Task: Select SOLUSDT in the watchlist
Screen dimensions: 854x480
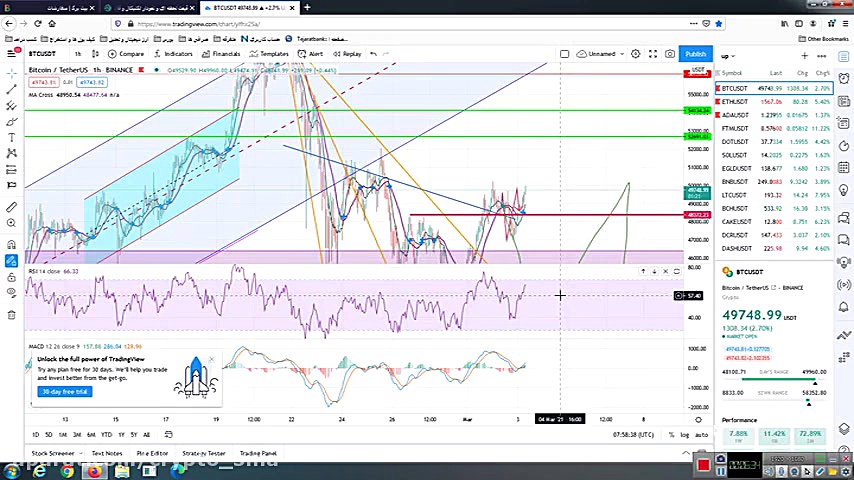Action: tap(774, 155)
